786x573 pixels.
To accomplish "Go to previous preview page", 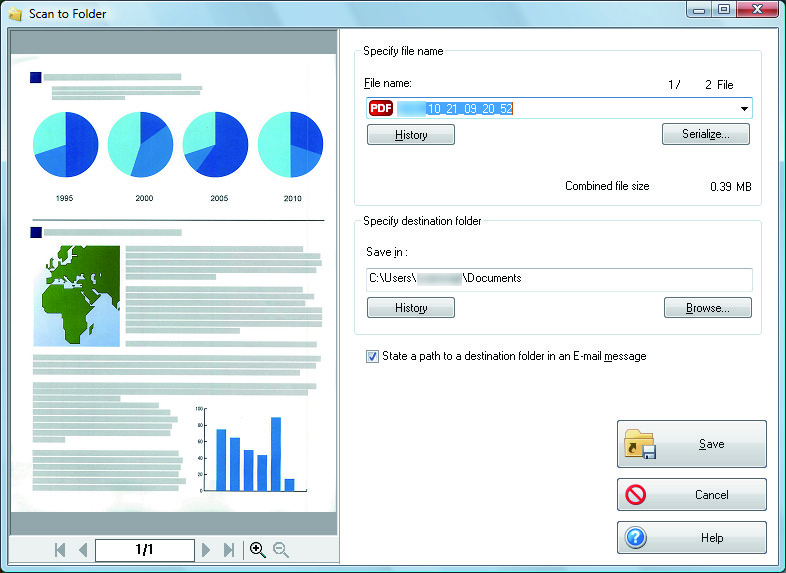I will tap(83, 550).
